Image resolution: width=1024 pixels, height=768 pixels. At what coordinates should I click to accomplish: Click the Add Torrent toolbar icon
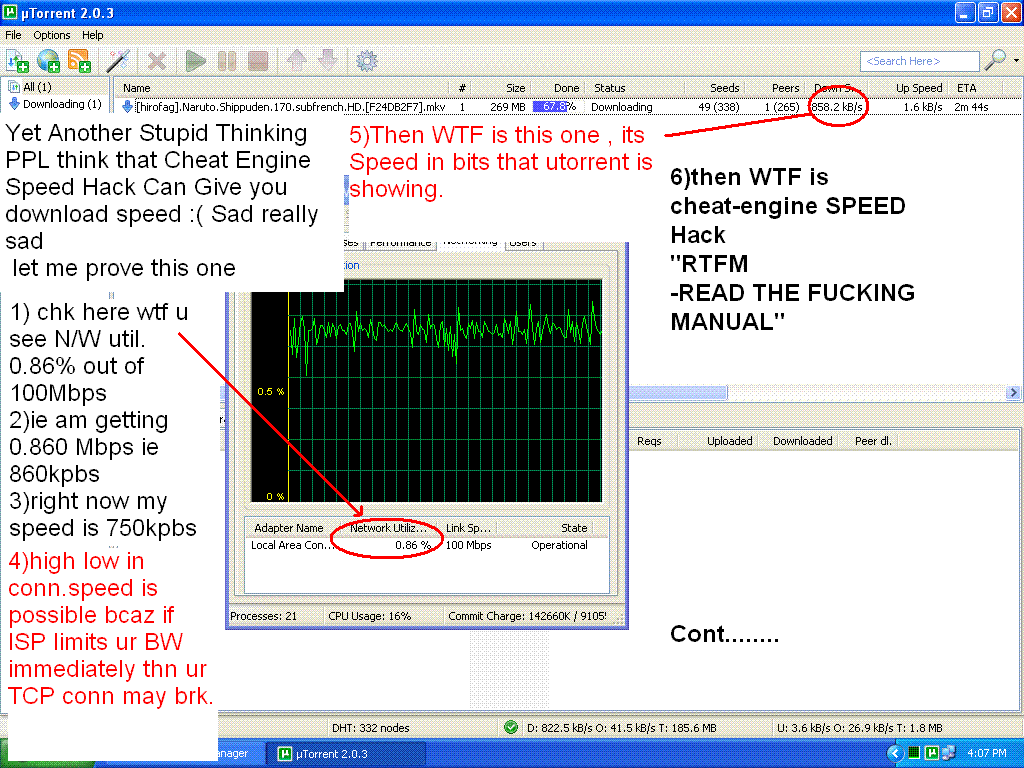tap(17, 61)
